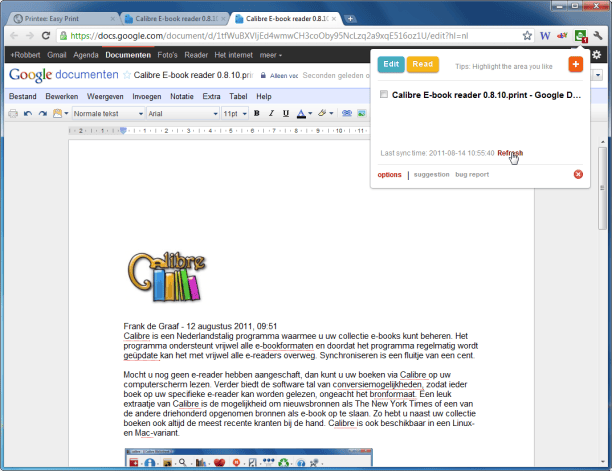612x471 pixels.
Task: Click the bug report link
Action: click(x=472, y=174)
